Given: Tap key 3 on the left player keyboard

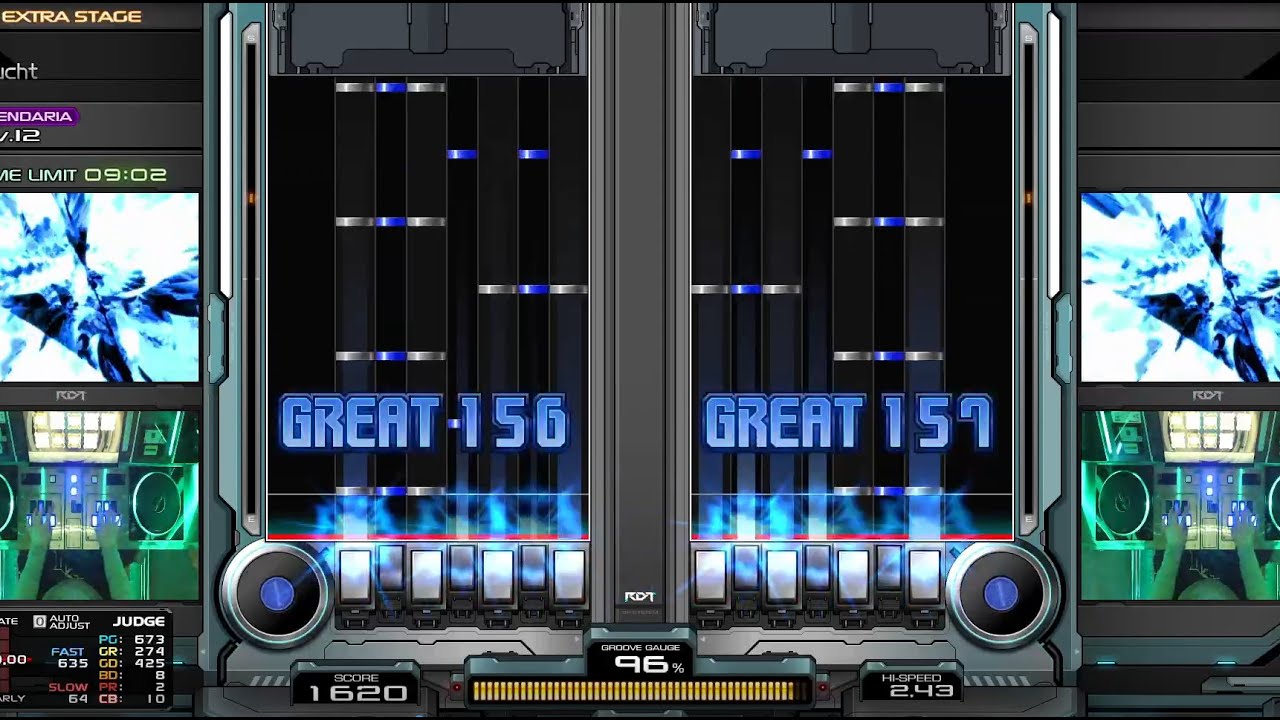Looking at the screenshot, I should (x=426, y=577).
